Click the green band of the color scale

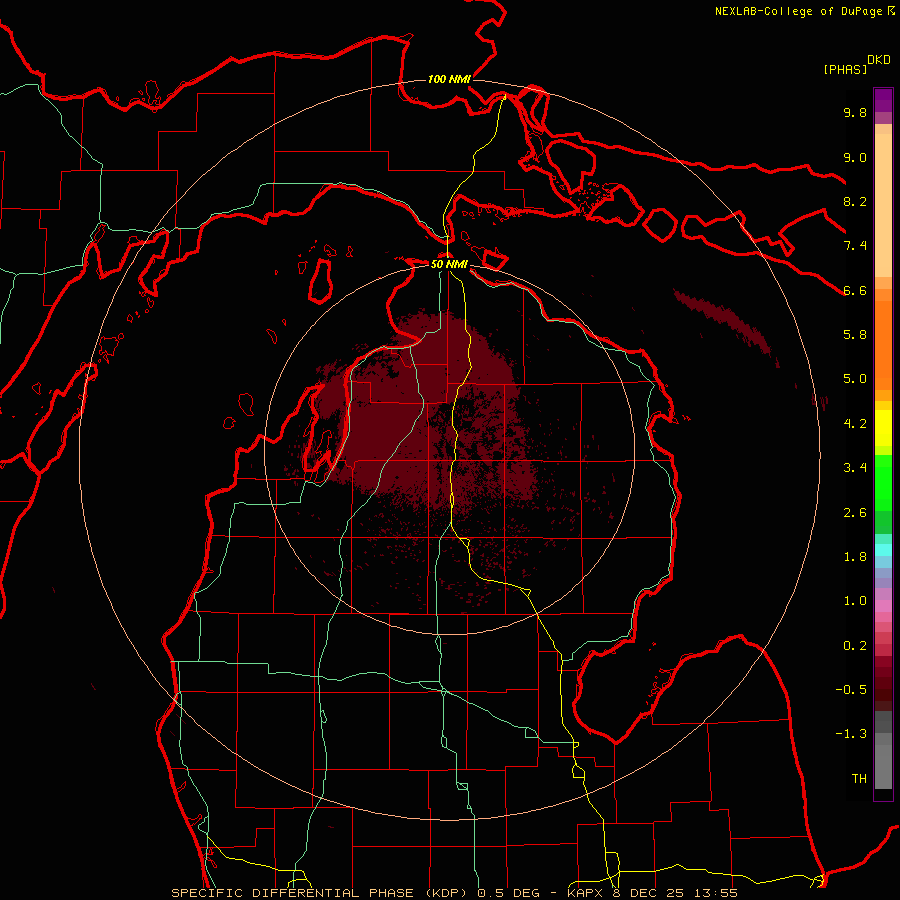point(883,494)
